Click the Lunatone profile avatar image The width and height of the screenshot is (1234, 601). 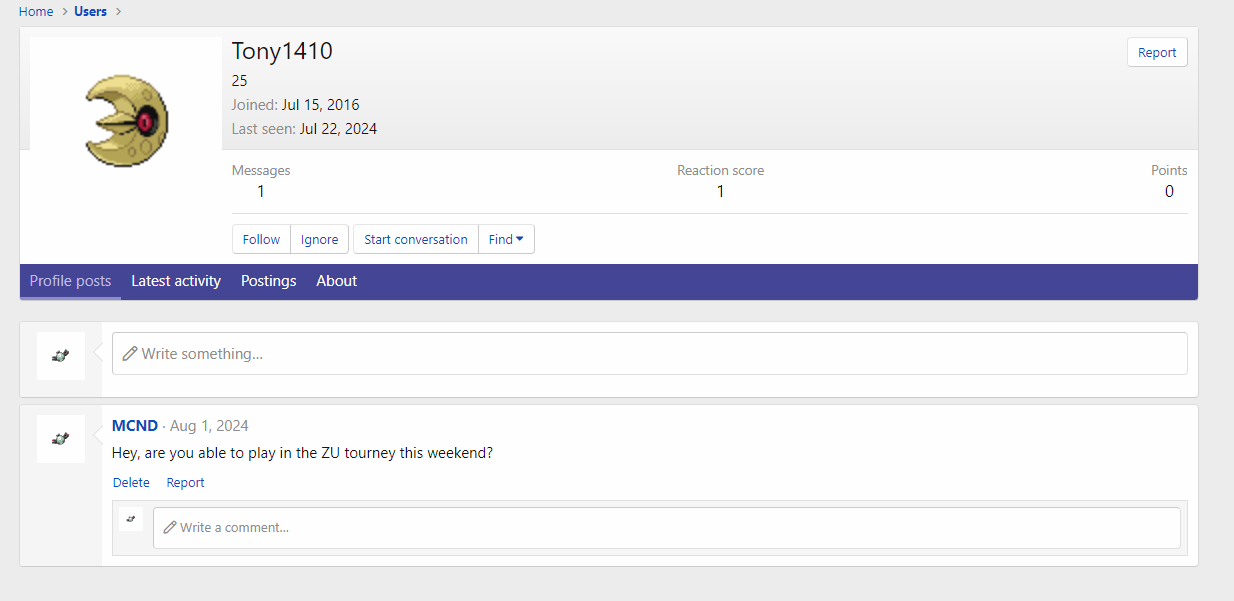126,121
